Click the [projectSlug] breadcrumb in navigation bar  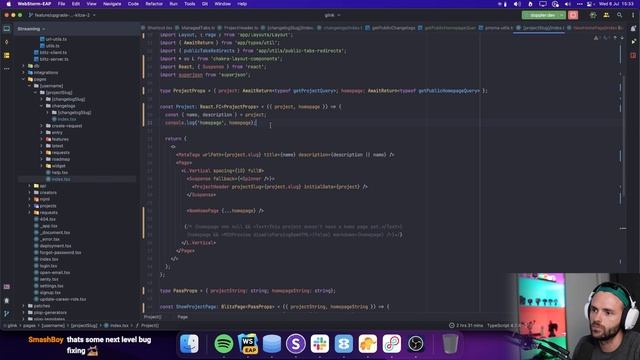(x=84, y=326)
